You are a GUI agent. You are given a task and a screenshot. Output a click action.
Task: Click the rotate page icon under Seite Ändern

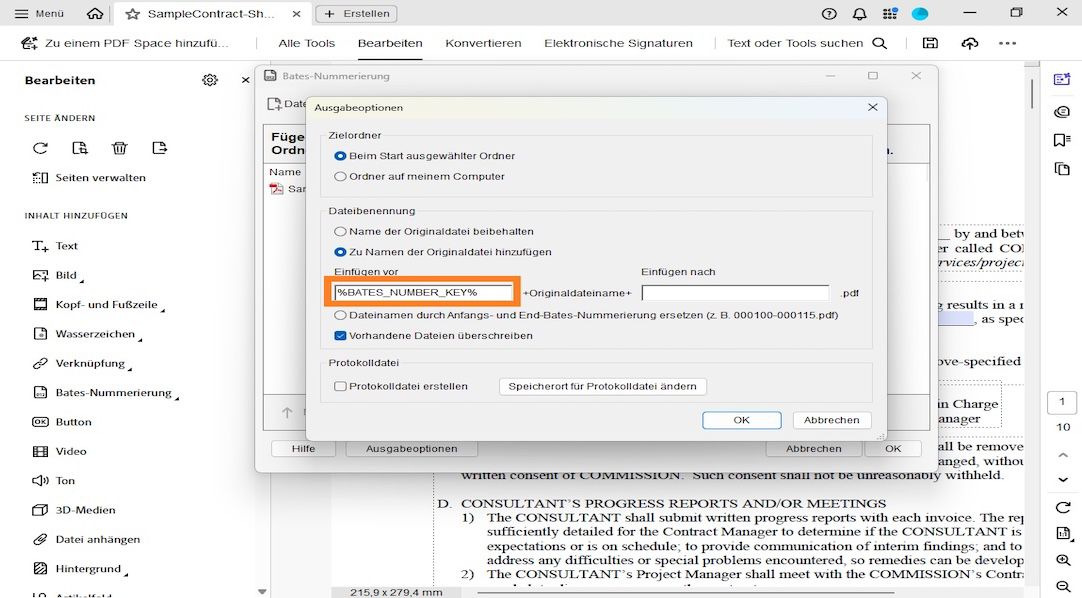[x=40, y=148]
